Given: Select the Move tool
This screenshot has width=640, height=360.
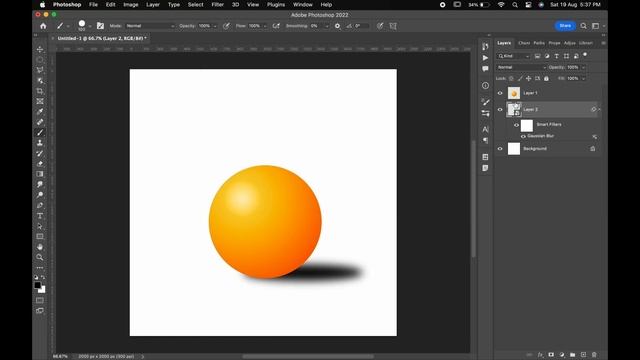Looking at the screenshot, I should pyautogui.click(x=40, y=49).
